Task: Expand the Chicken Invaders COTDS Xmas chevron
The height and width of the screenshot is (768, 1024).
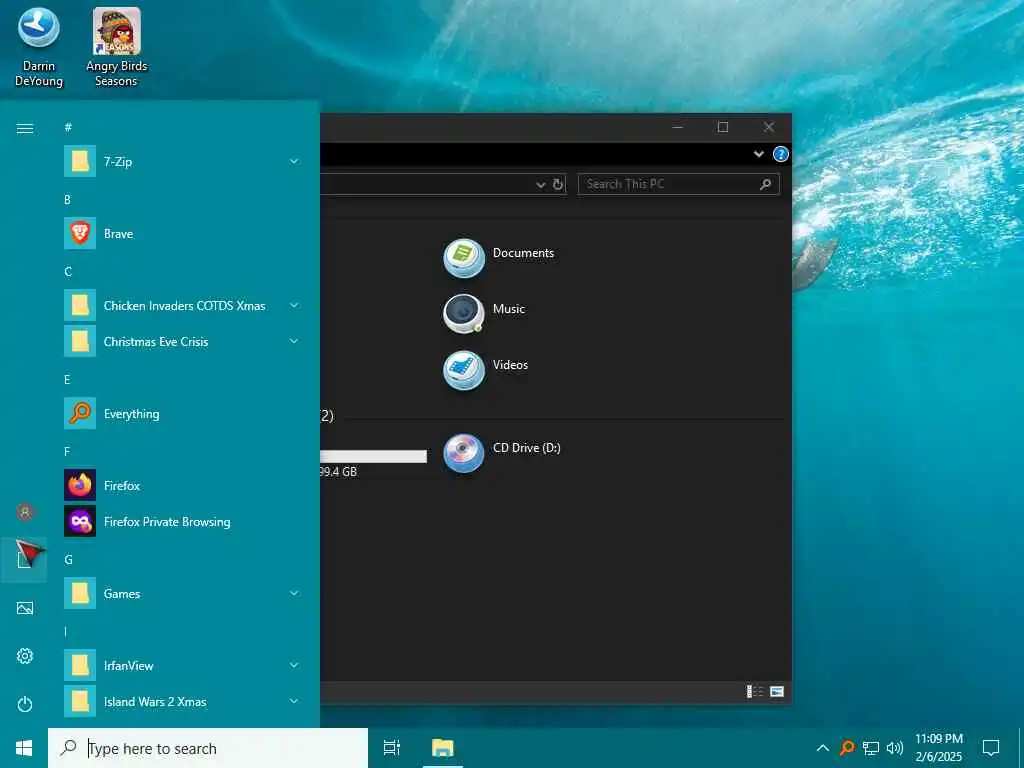Action: pos(294,306)
